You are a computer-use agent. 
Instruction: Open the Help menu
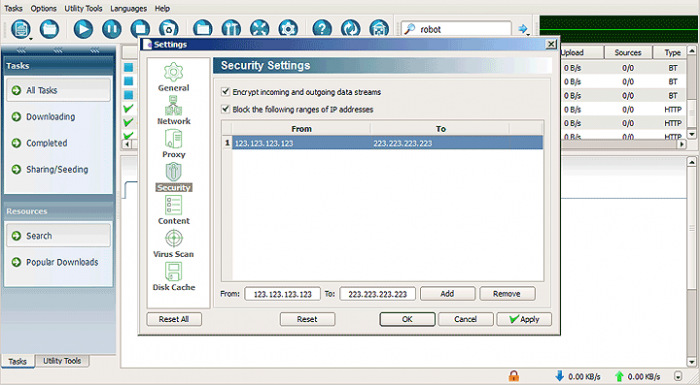pyautogui.click(x=162, y=8)
